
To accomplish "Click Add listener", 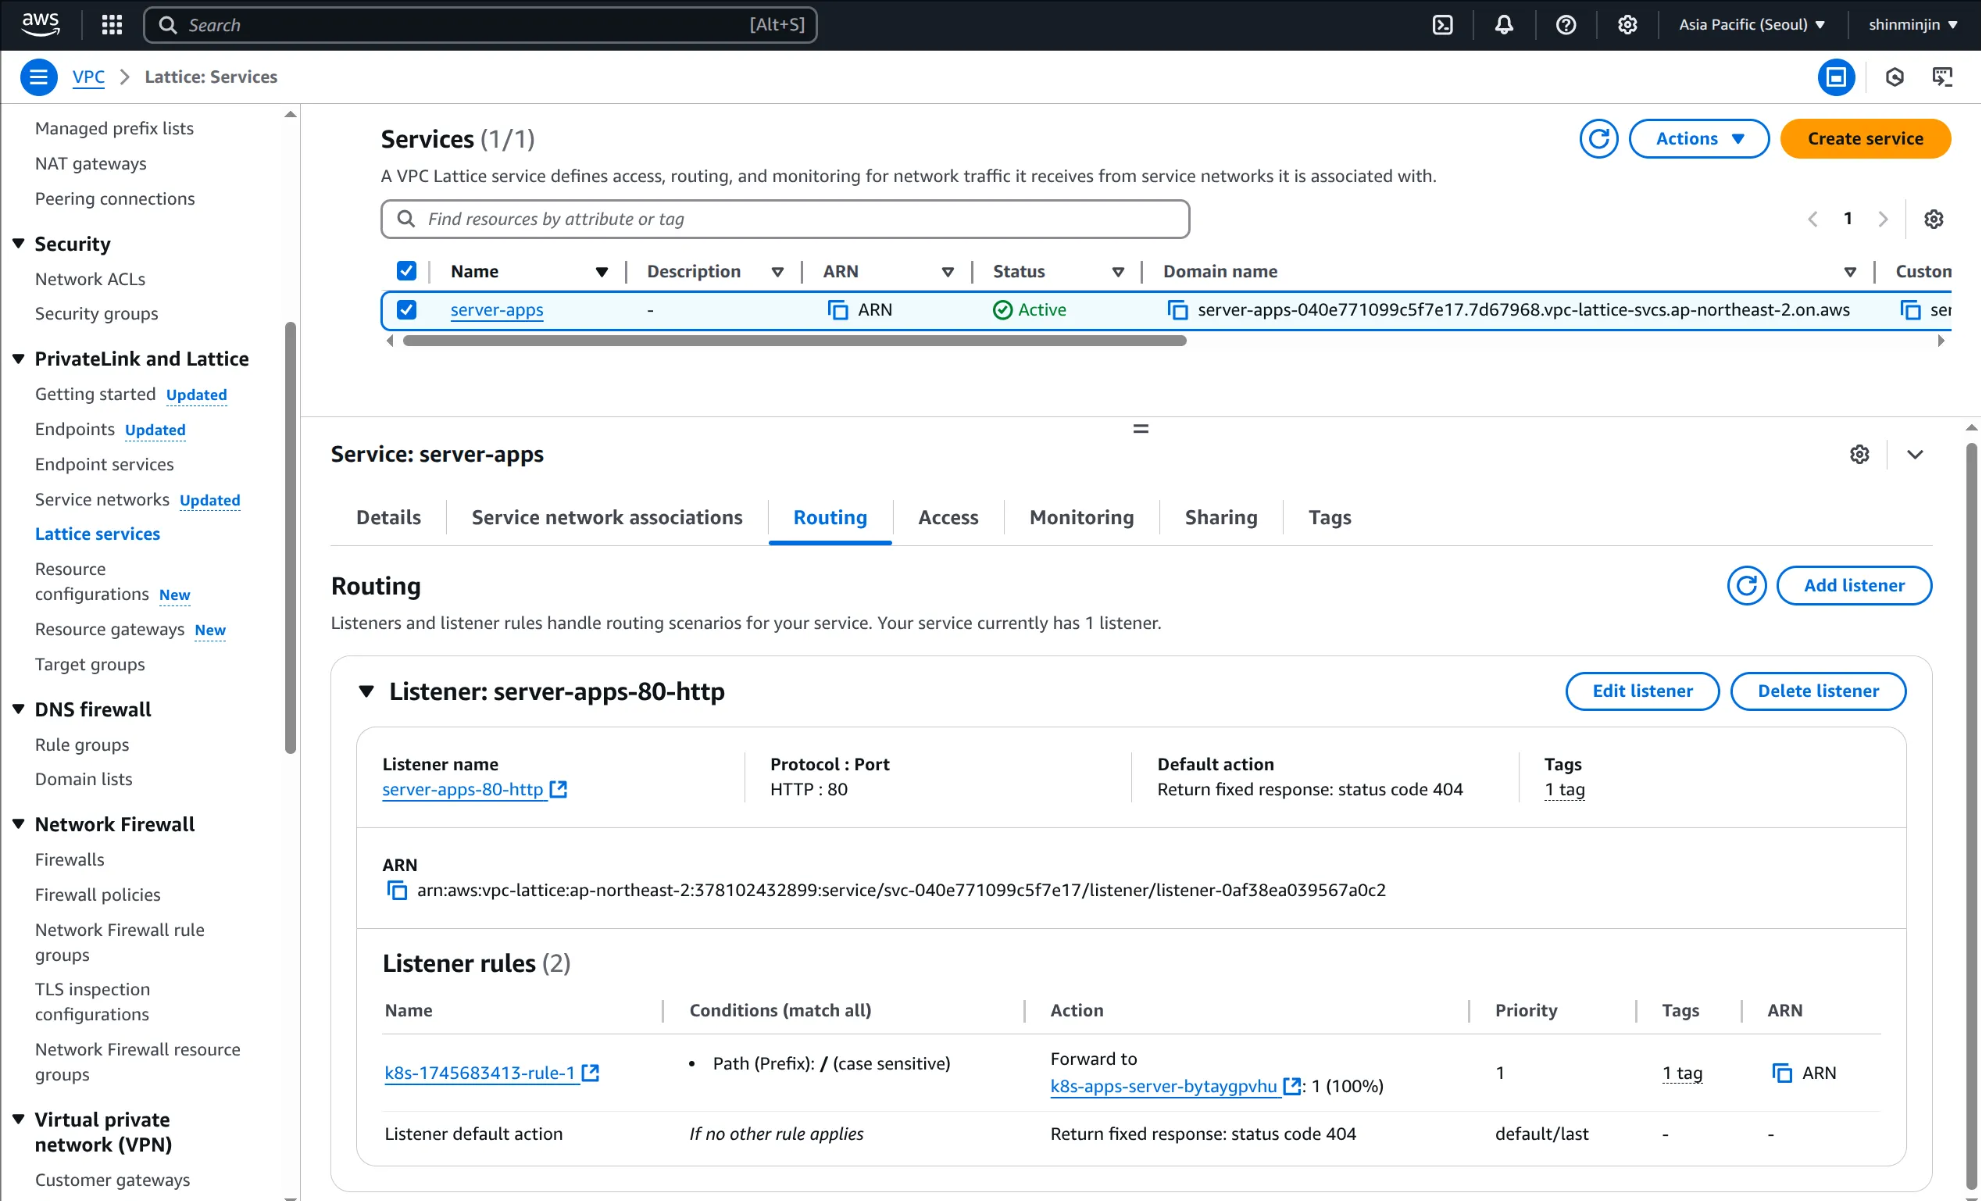I will (x=1854, y=586).
